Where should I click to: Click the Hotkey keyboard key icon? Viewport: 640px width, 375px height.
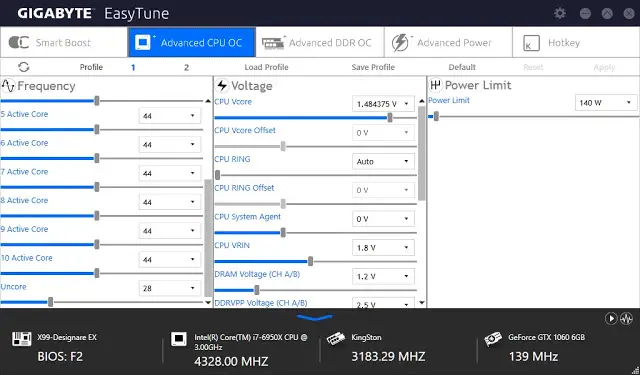pyautogui.click(x=531, y=43)
